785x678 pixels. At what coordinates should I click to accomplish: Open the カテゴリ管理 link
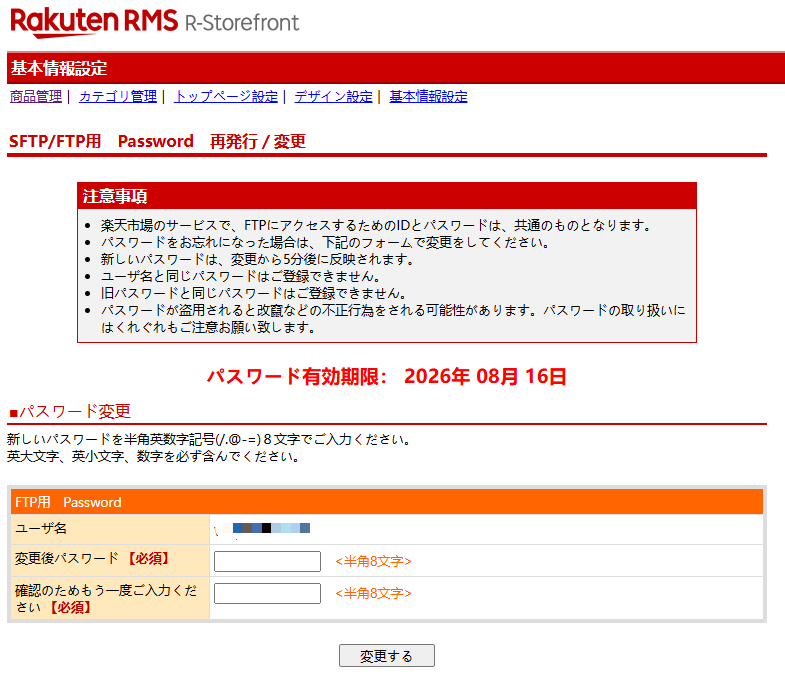pyautogui.click(x=118, y=96)
